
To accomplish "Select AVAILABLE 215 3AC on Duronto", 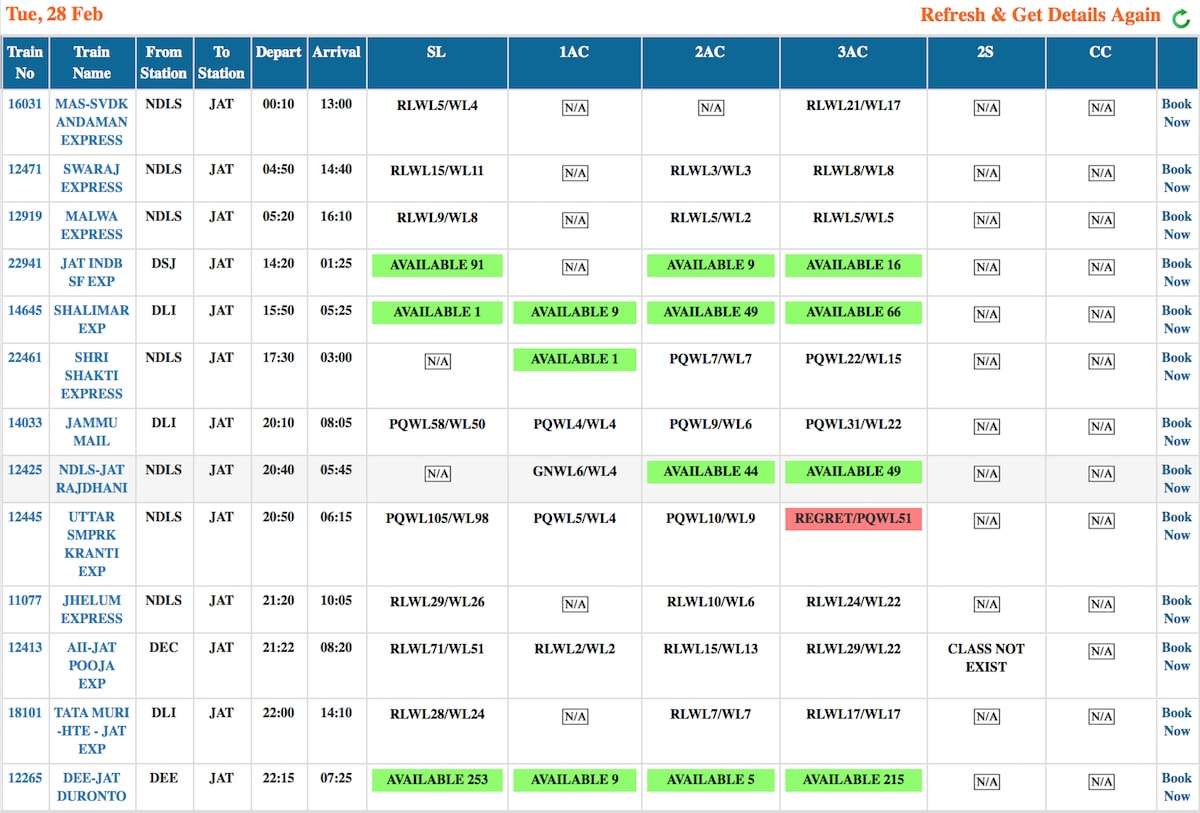I will 853,779.
